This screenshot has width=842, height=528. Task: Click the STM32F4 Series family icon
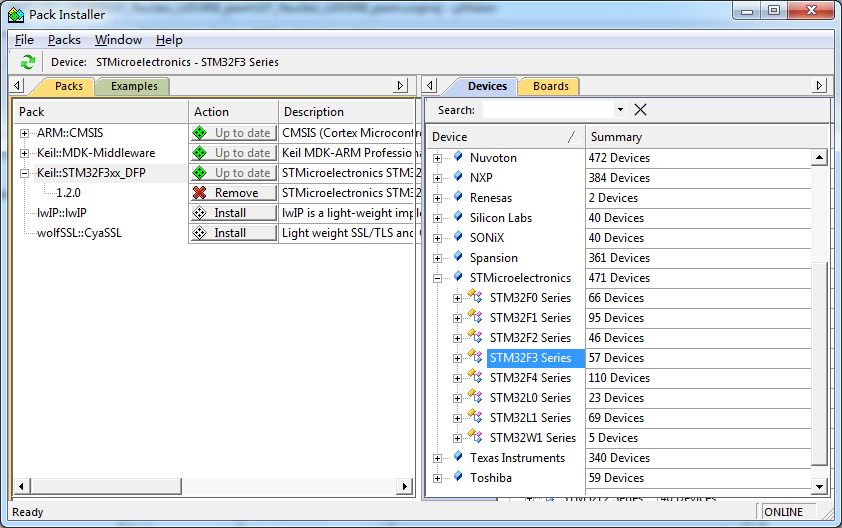point(475,376)
